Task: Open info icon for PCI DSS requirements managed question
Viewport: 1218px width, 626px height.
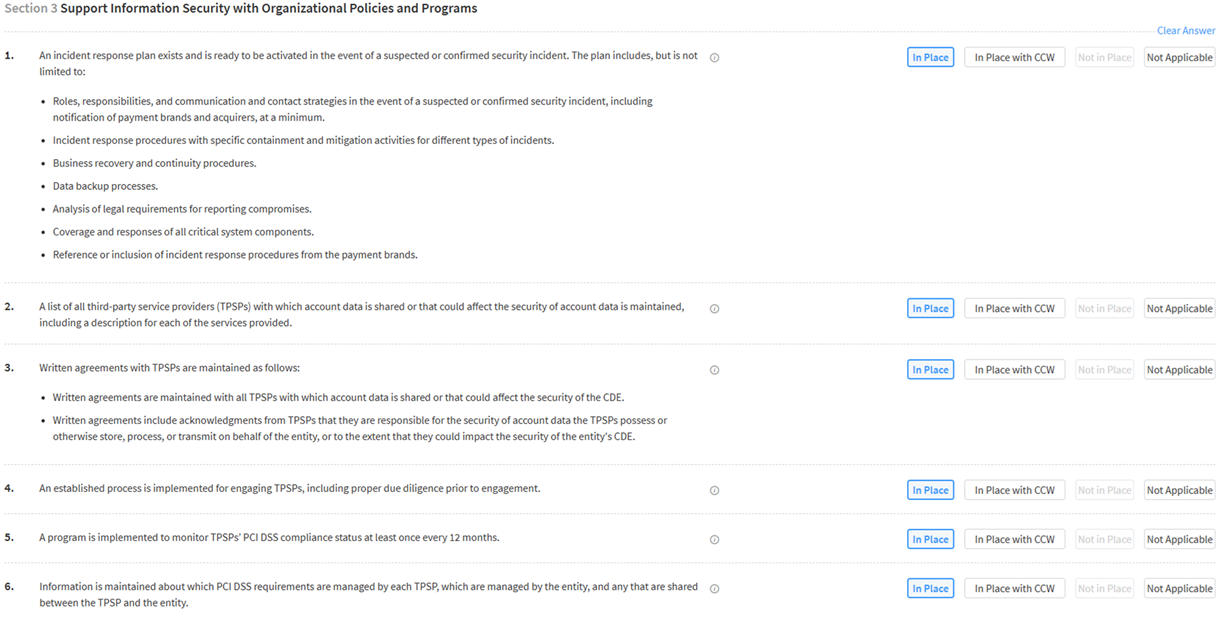Action: coord(714,589)
